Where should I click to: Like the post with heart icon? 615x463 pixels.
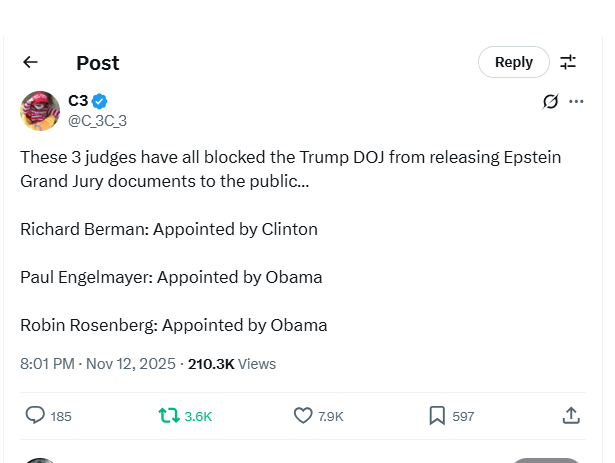[x=303, y=415]
